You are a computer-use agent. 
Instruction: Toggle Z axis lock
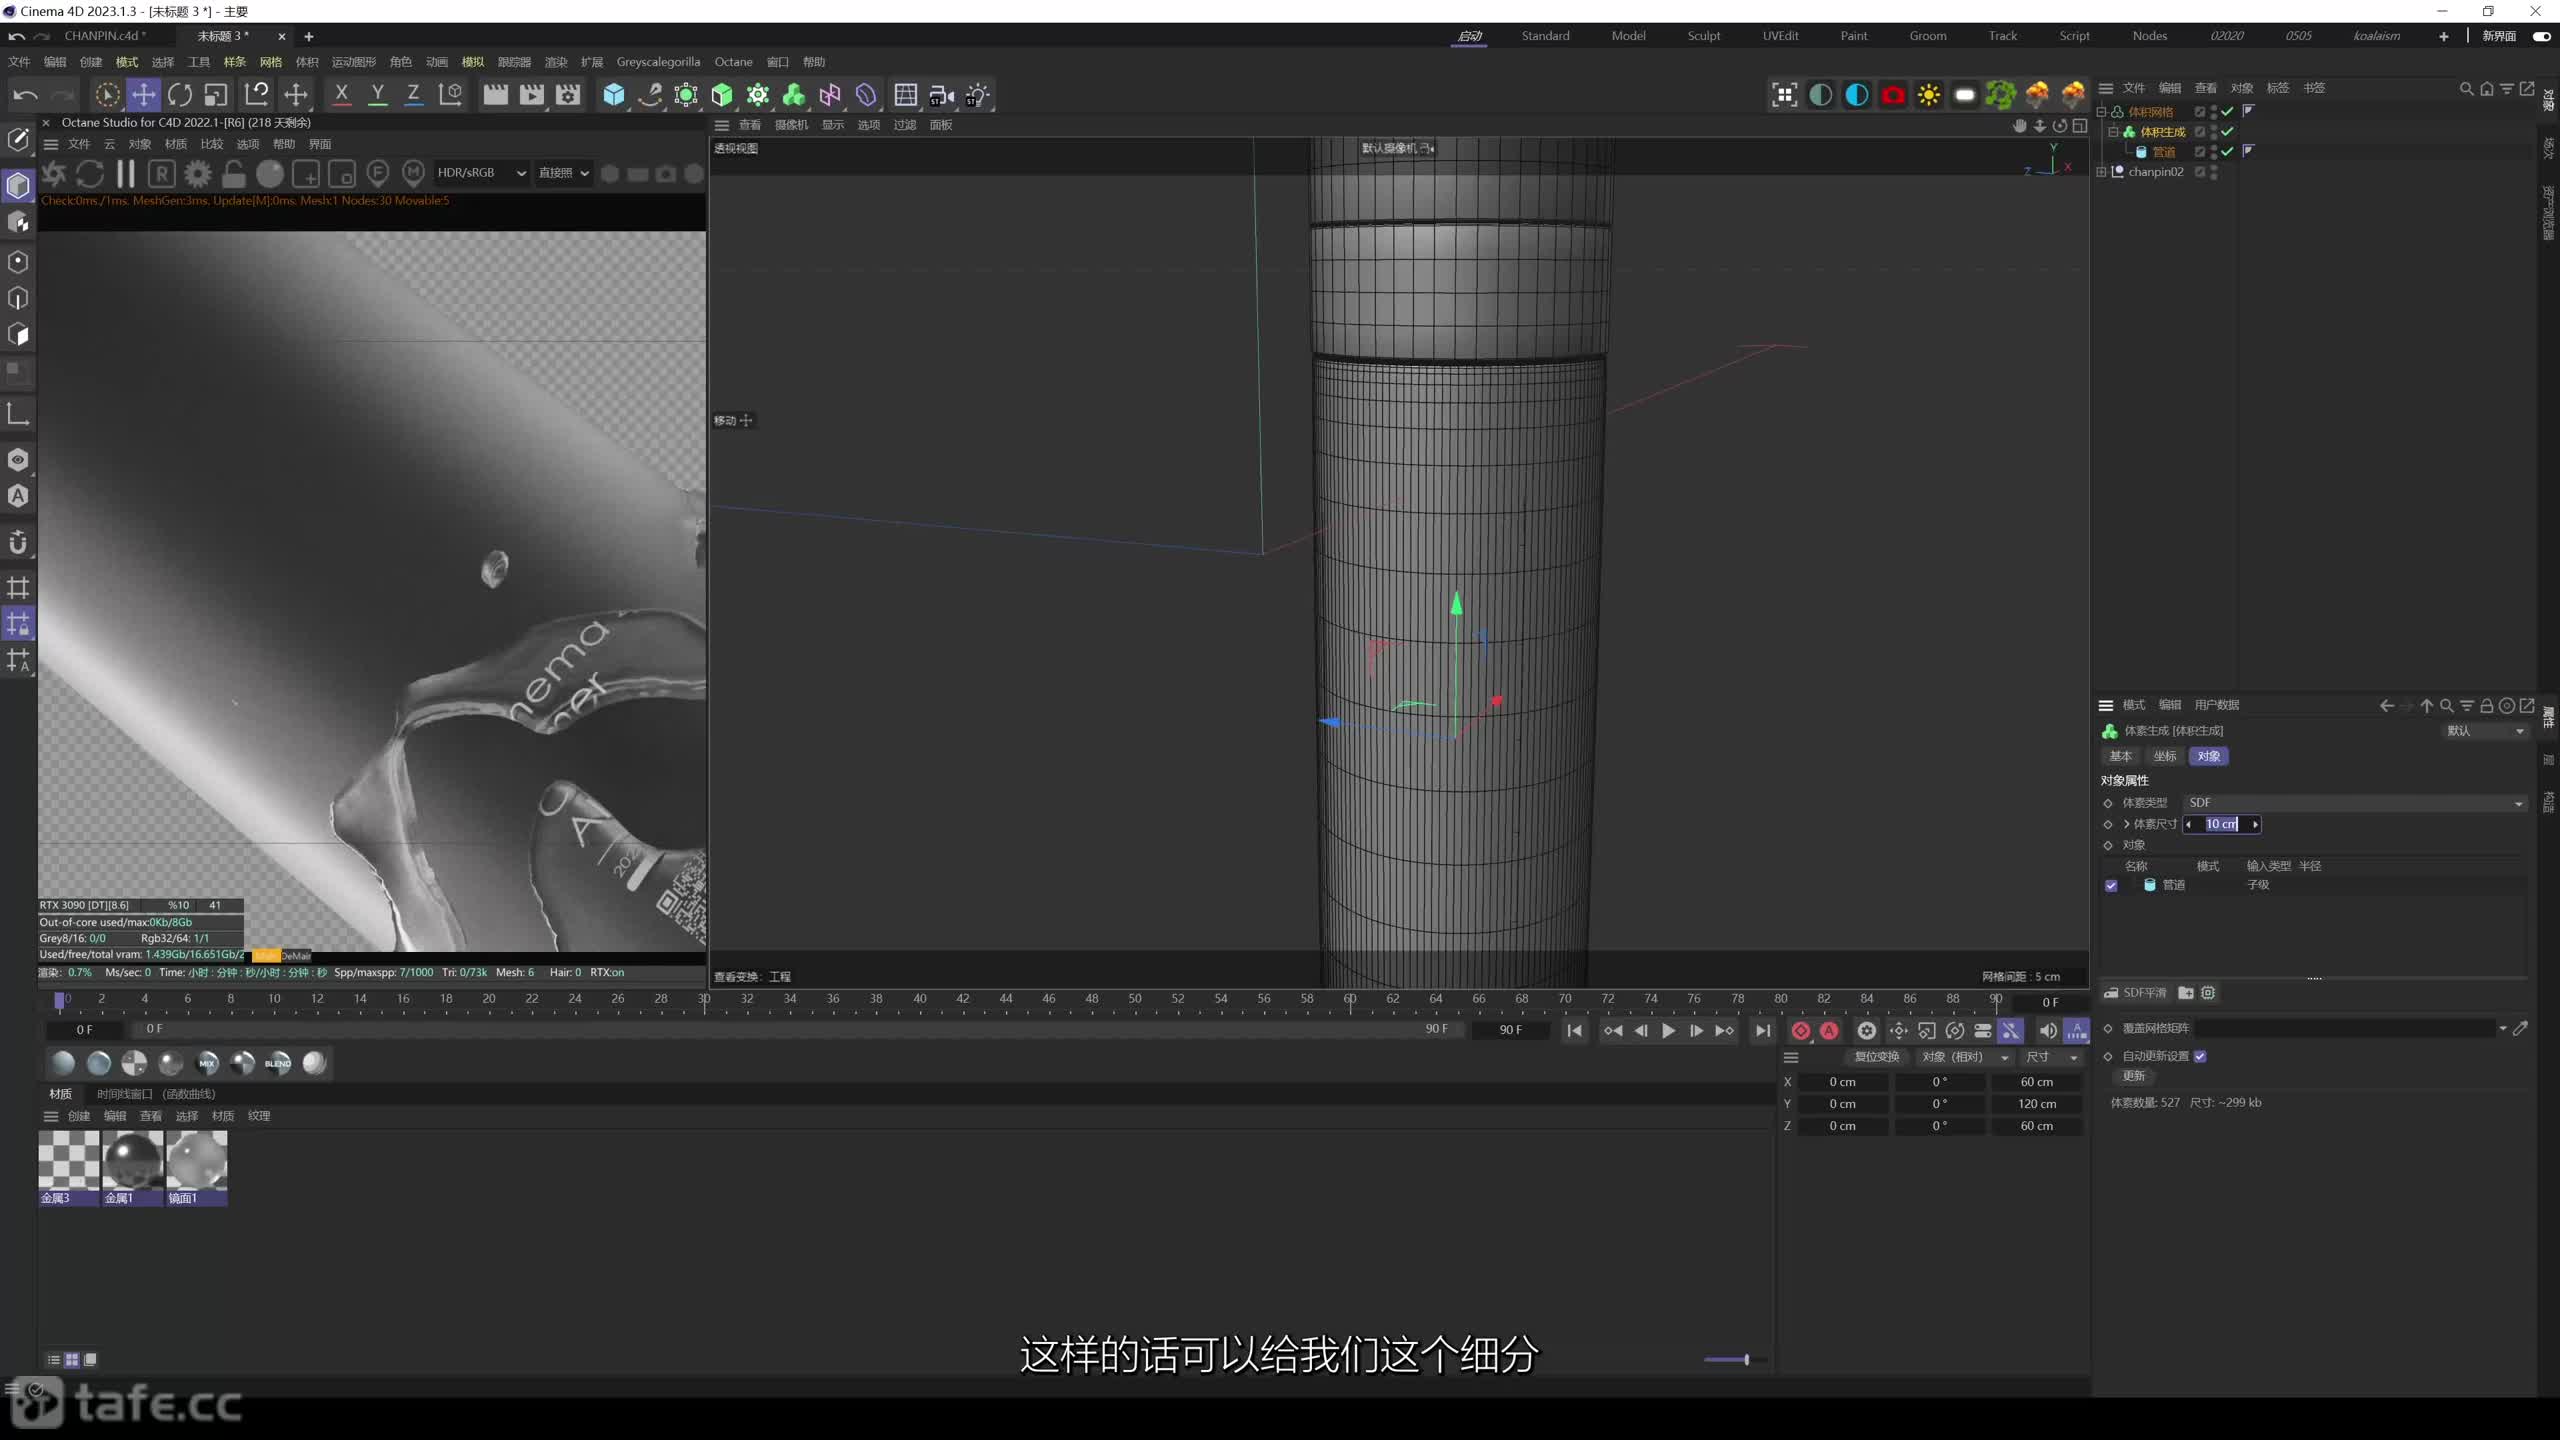pyautogui.click(x=413, y=95)
